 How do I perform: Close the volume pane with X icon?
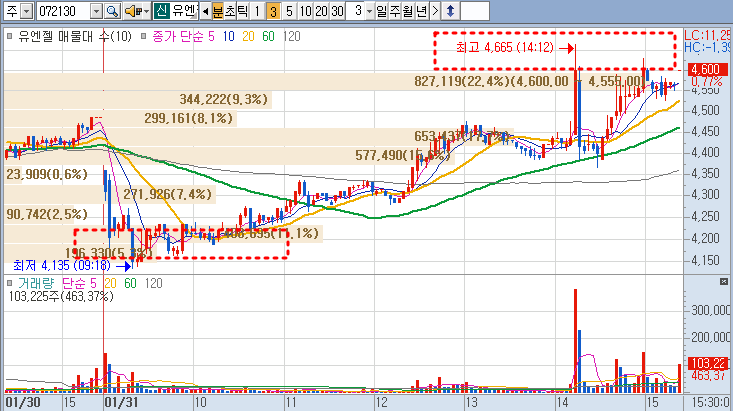click(724, 281)
